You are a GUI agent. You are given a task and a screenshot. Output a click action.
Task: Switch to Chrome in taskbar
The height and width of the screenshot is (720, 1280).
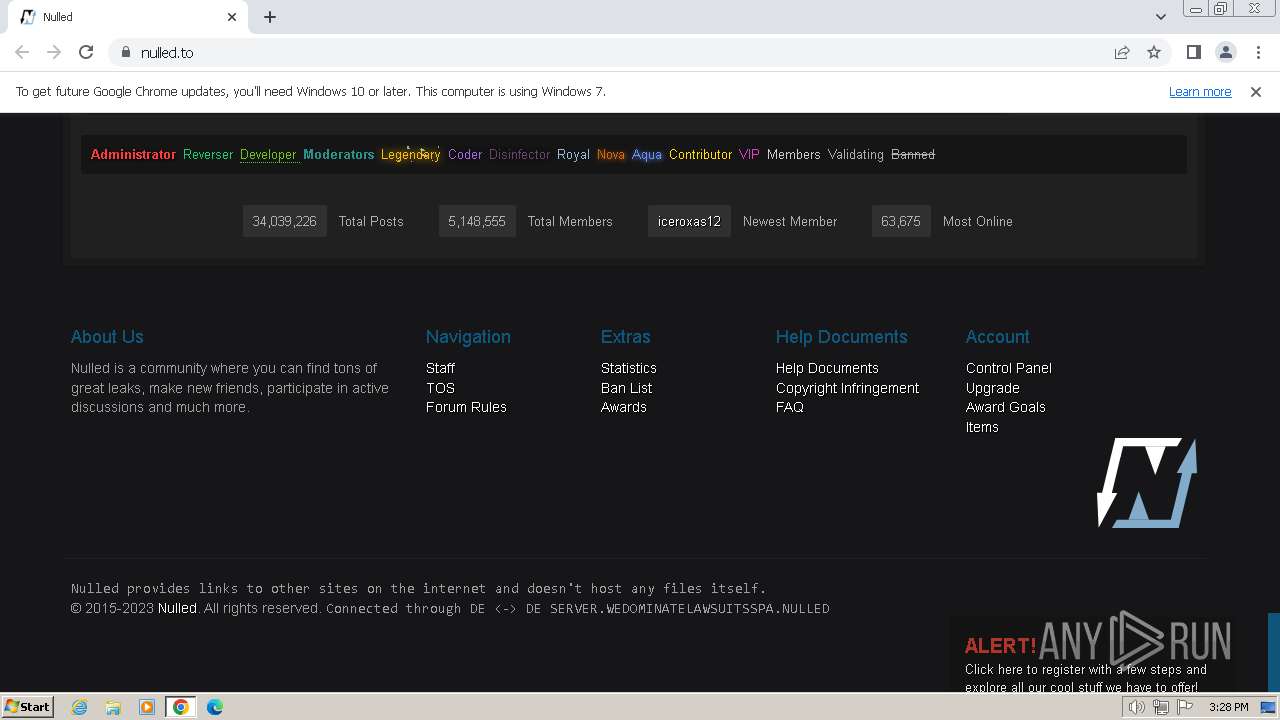pos(181,707)
